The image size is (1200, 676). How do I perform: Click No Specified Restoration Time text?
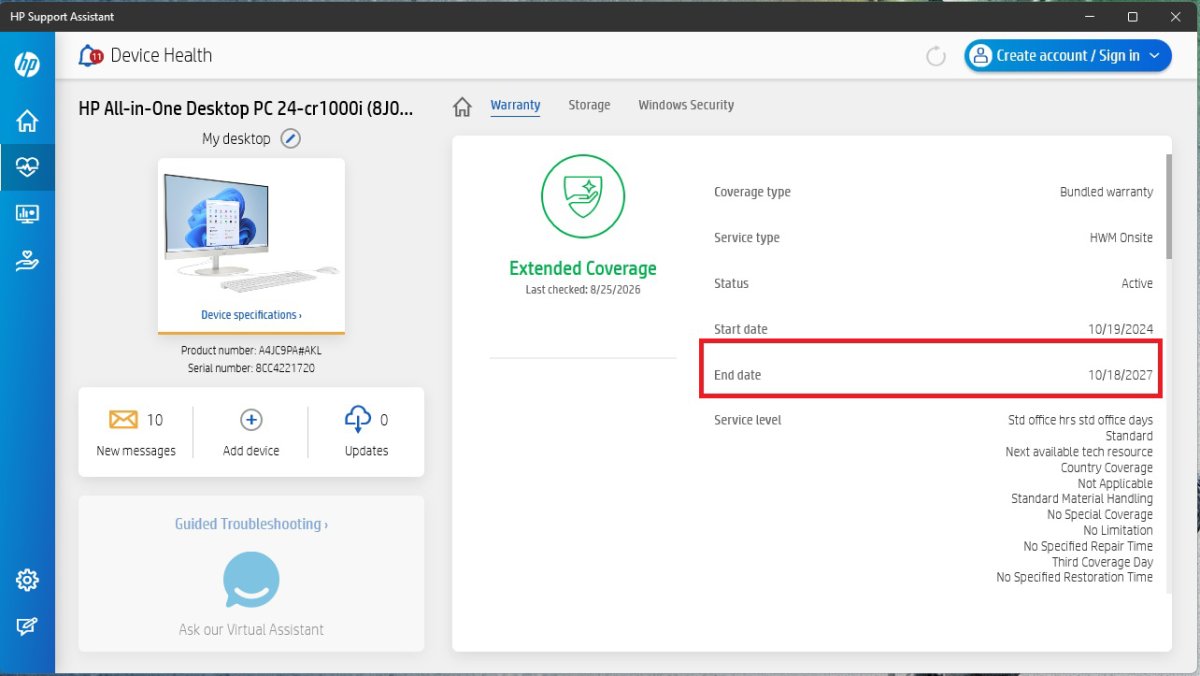tap(1074, 578)
